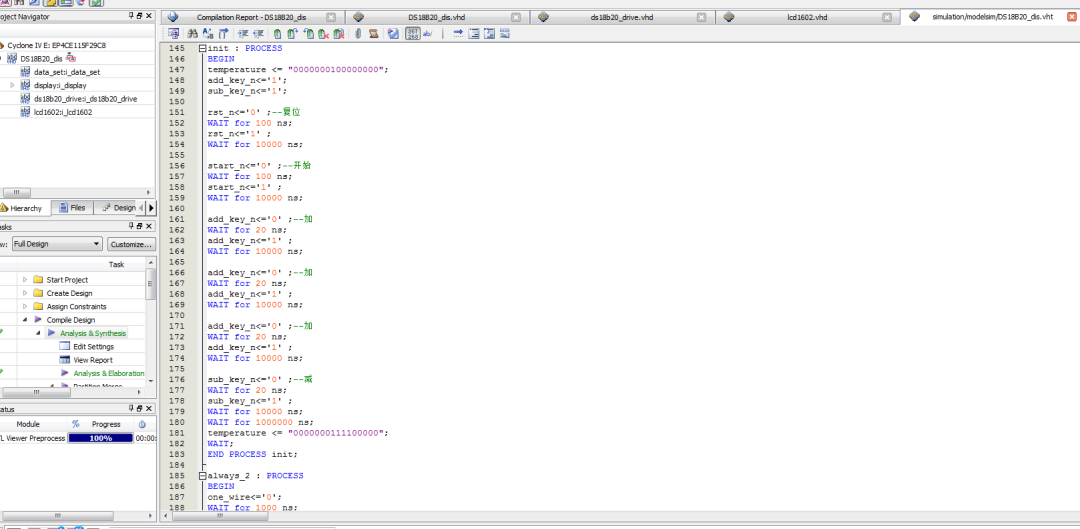The image size is (1080, 529).
Task: Expand the Start Project task folder
Action: point(25,280)
